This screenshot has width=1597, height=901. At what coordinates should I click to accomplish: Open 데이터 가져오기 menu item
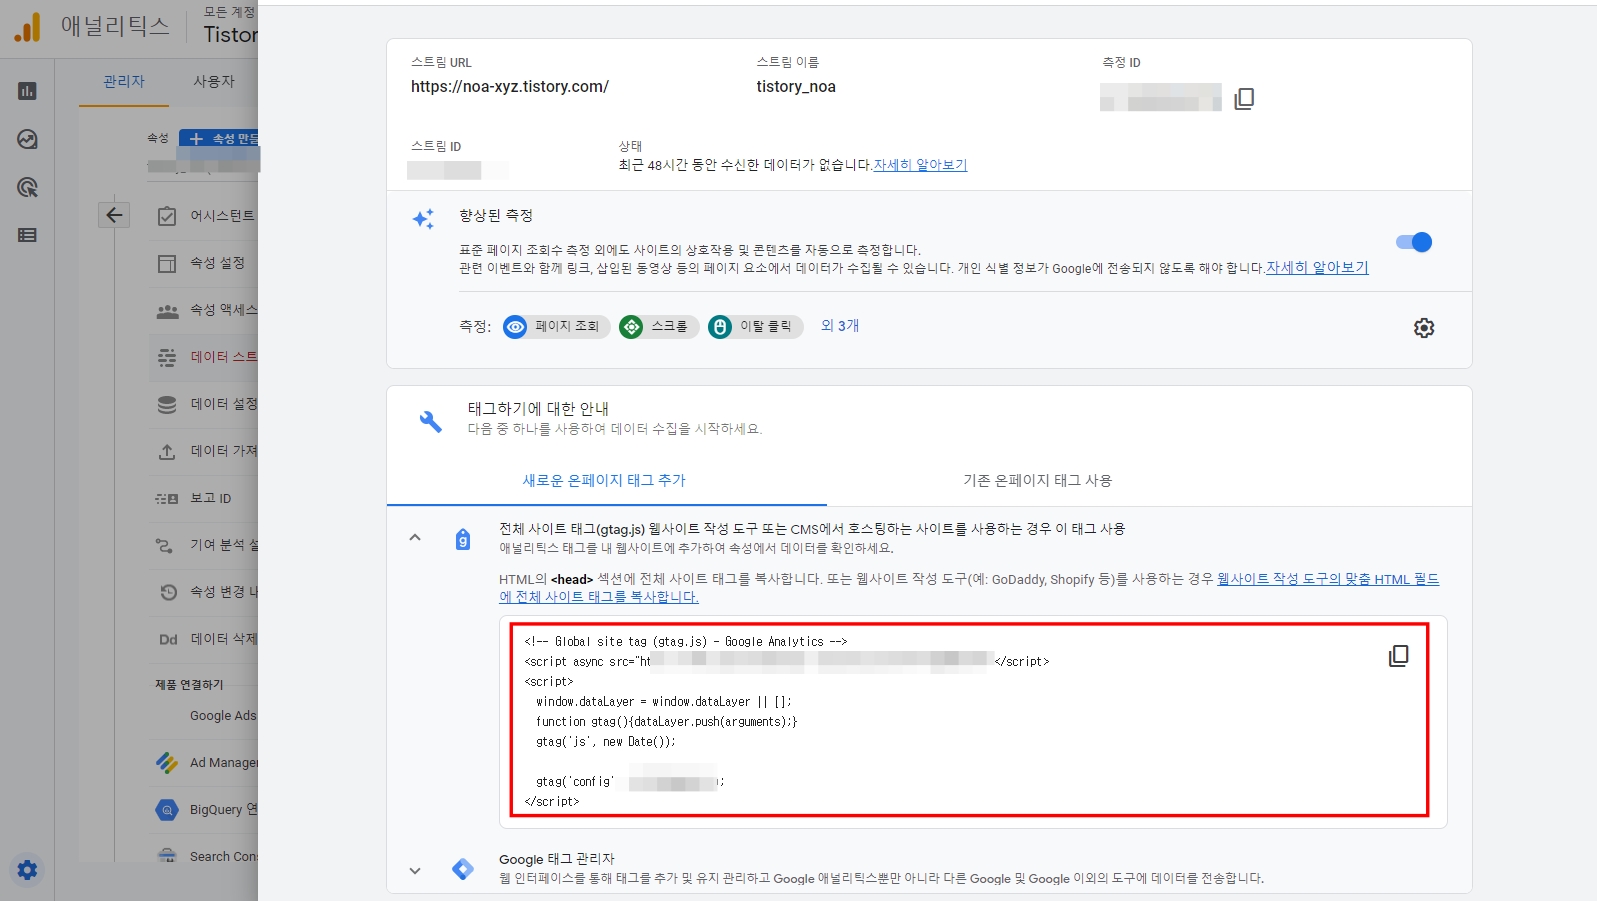(204, 451)
